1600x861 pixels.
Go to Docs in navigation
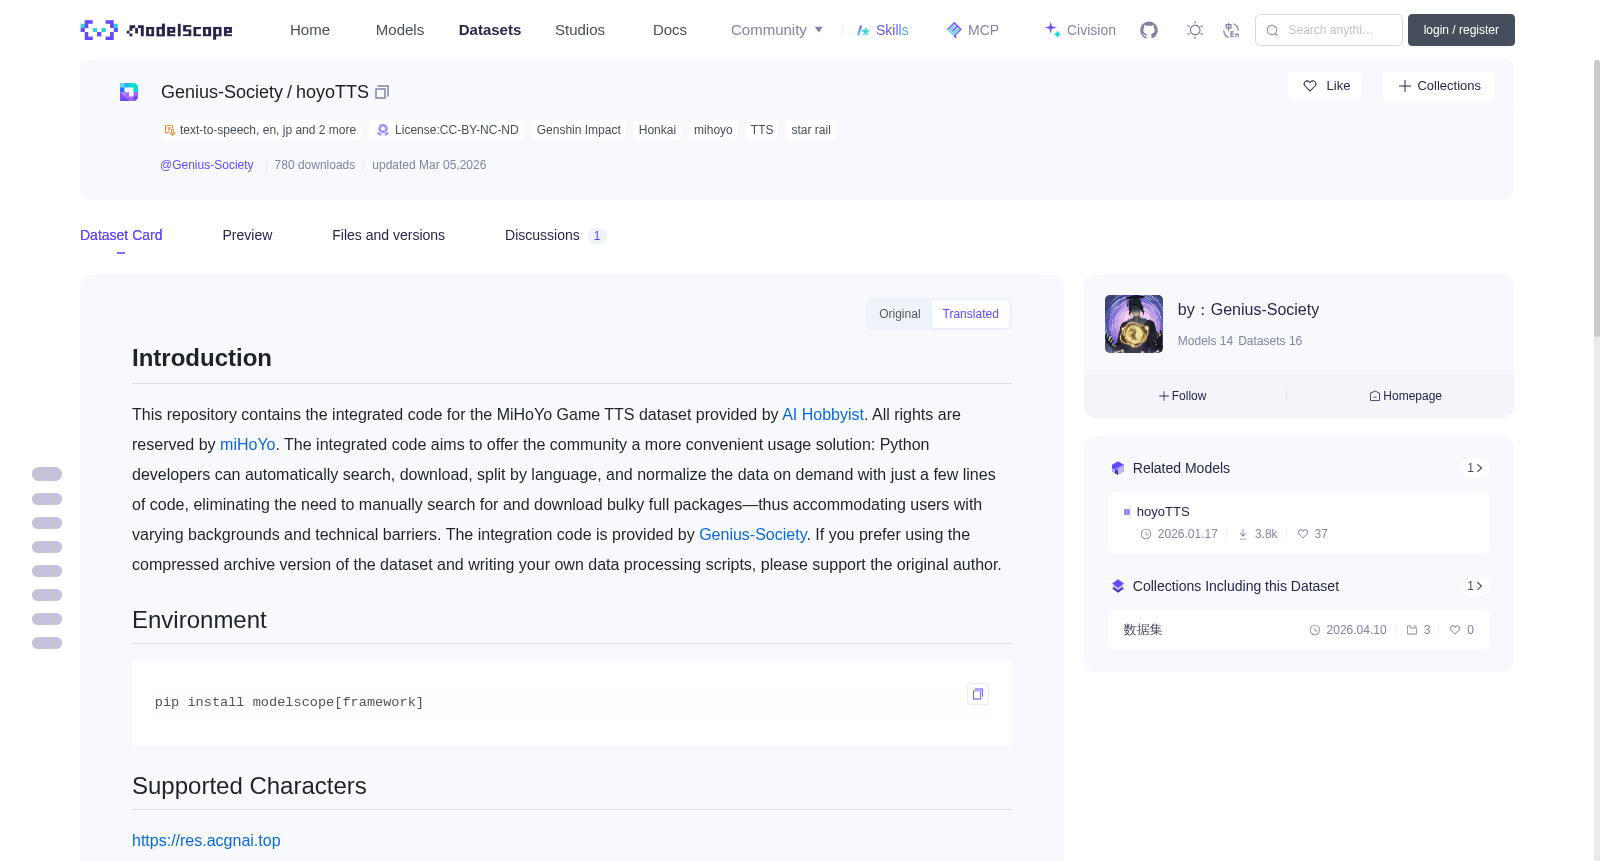tap(670, 30)
